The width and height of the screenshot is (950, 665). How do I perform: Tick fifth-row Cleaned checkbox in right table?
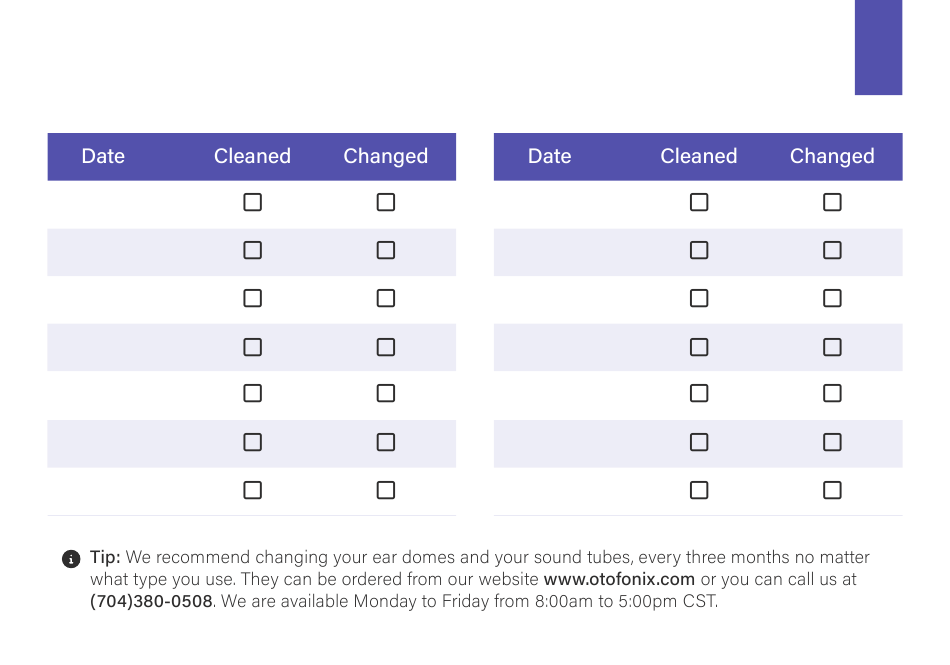click(699, 393)
